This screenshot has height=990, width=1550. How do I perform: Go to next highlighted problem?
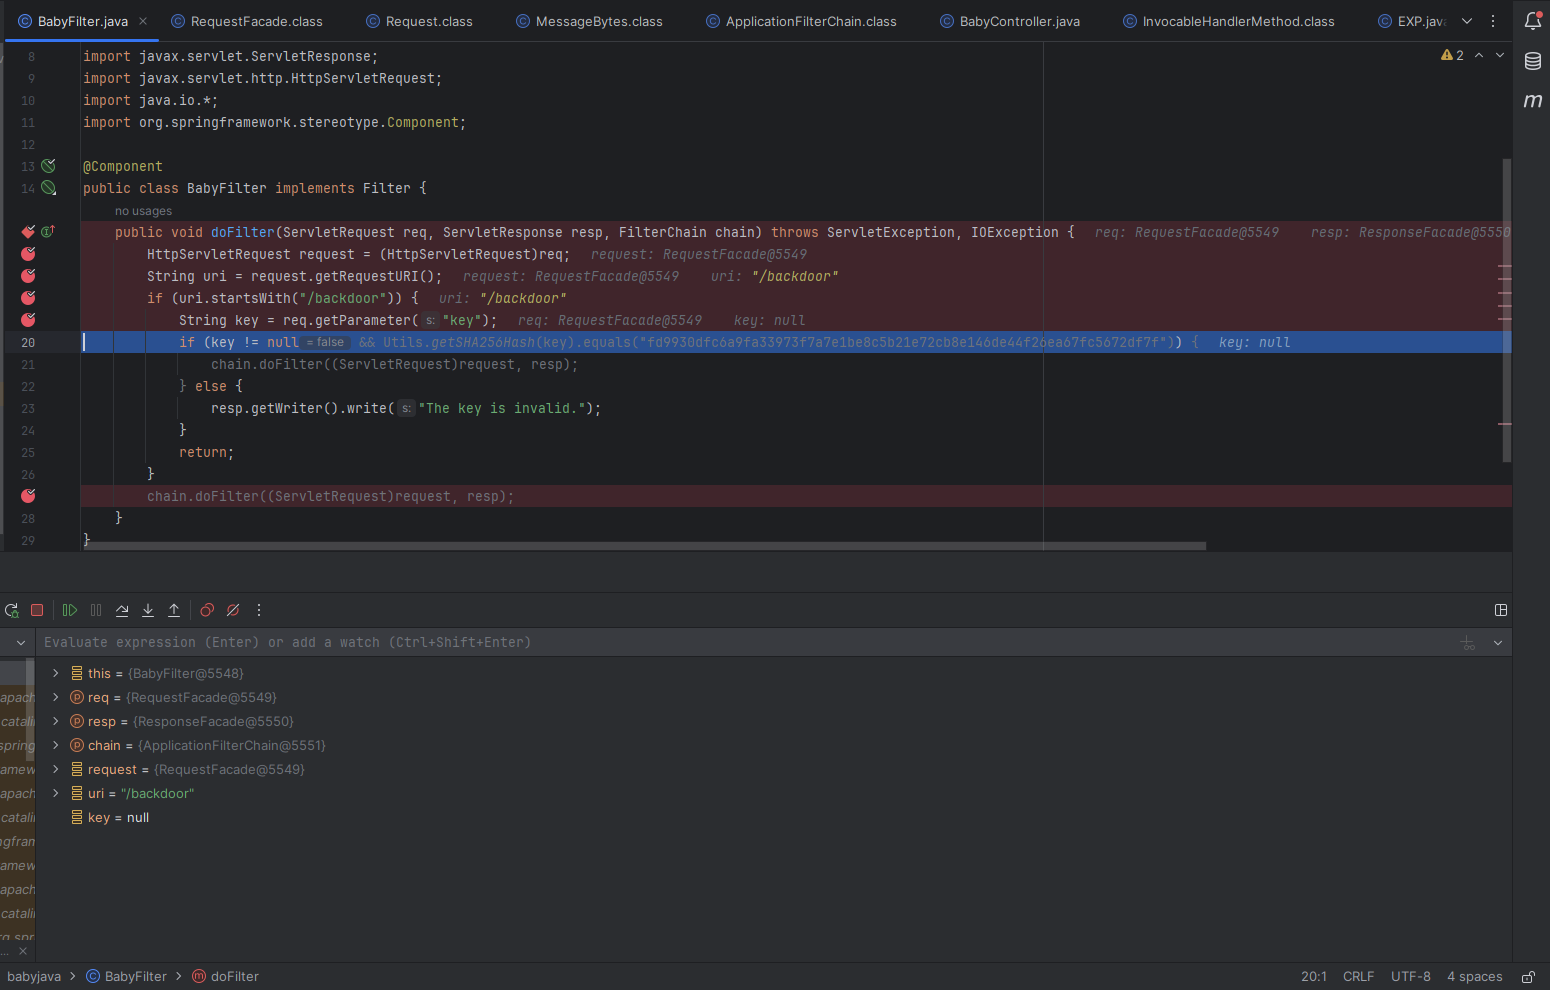pos(1500,55)
